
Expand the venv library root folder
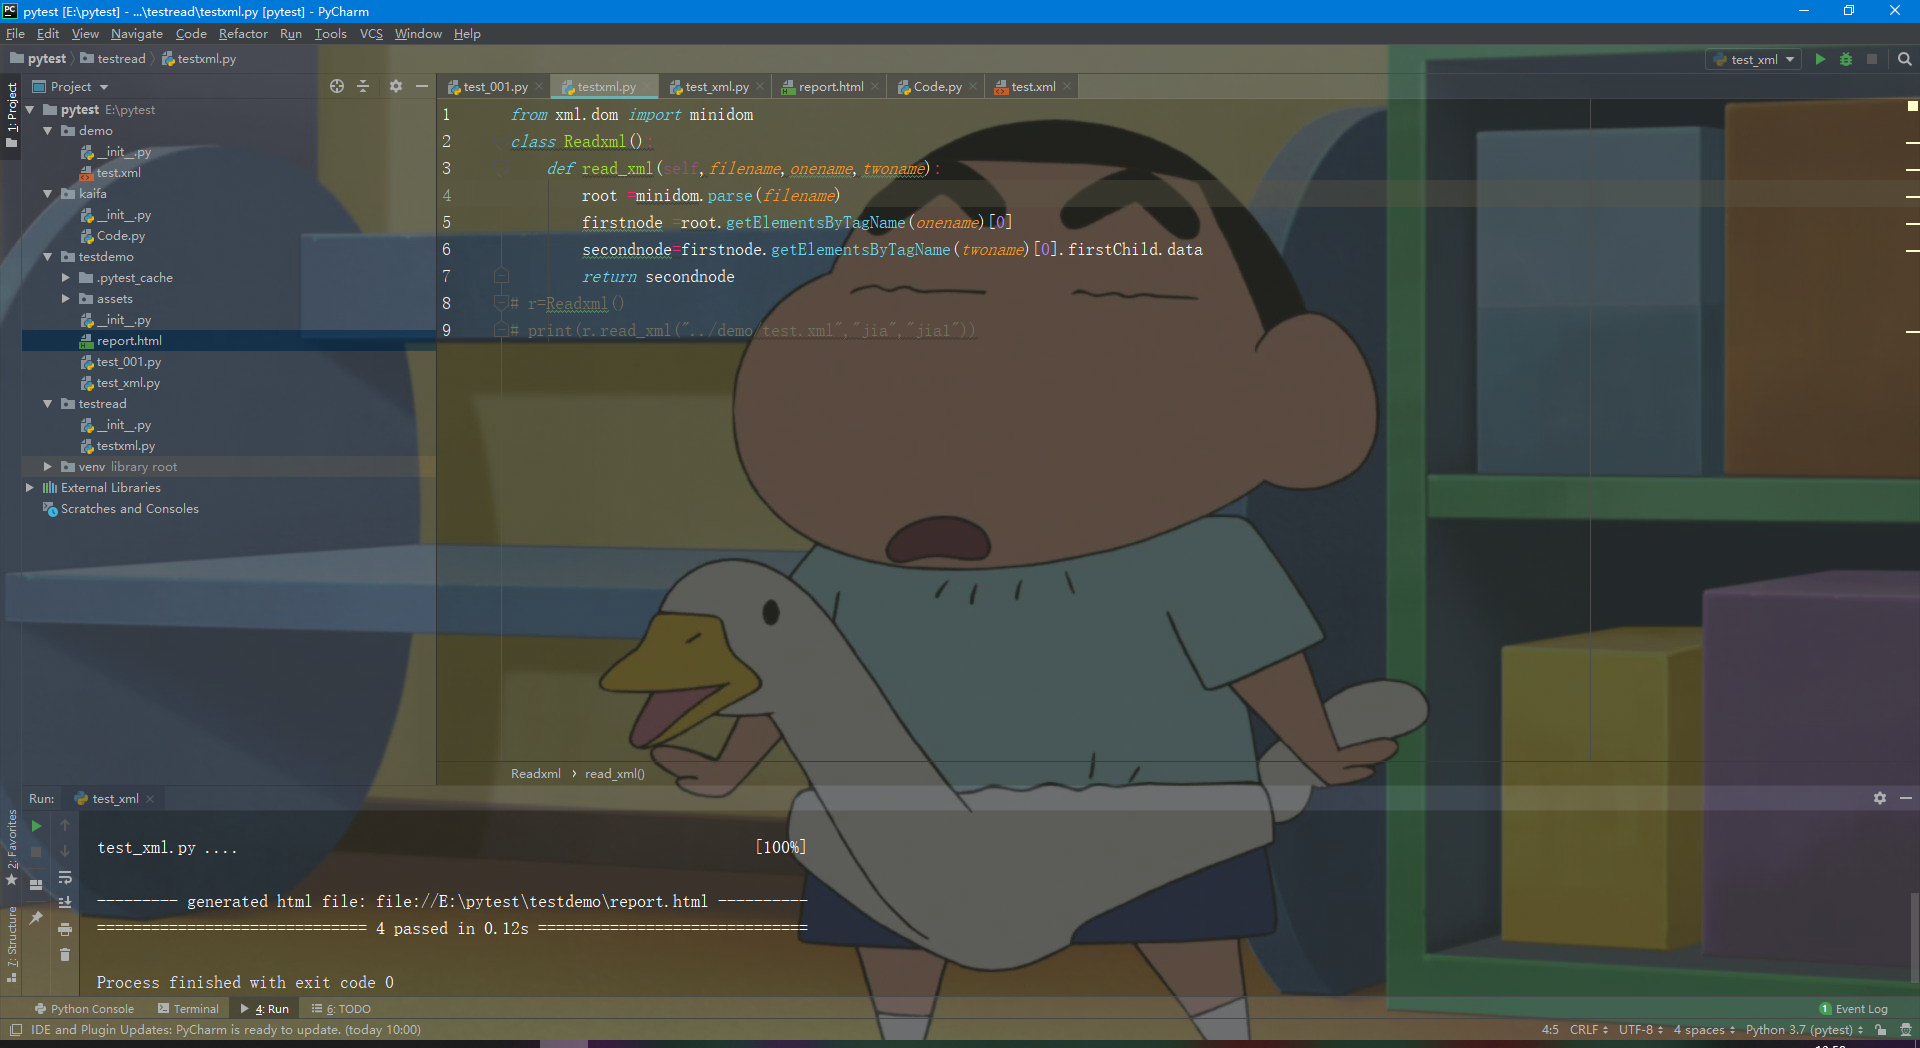47,467
